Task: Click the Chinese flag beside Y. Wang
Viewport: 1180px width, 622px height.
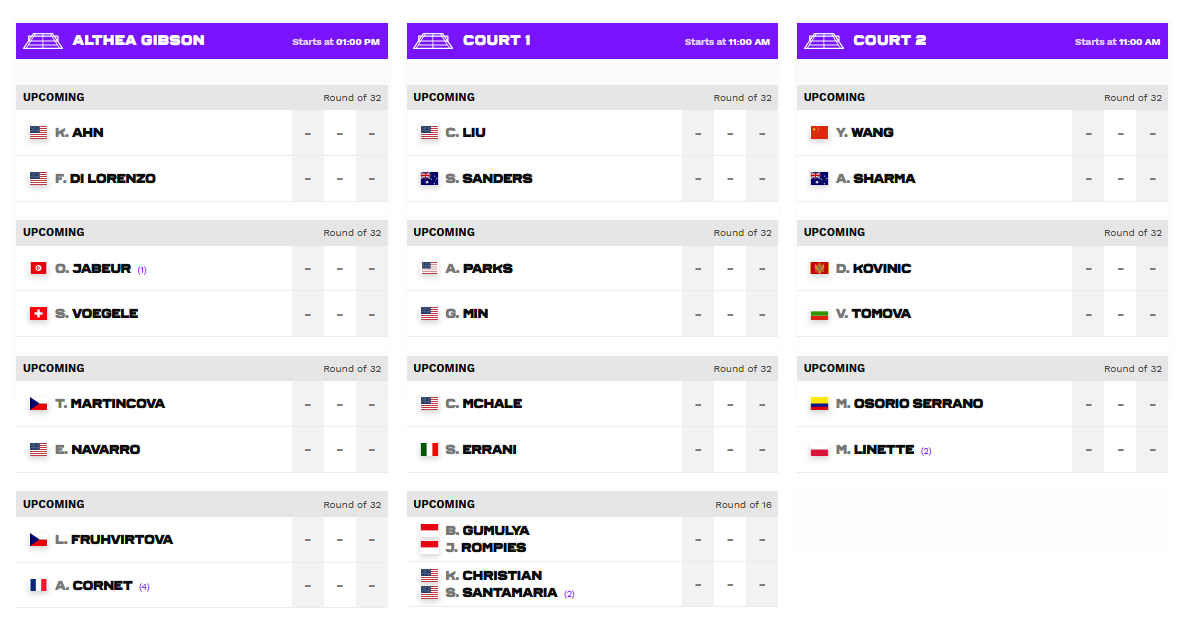Action: point(819,132)
